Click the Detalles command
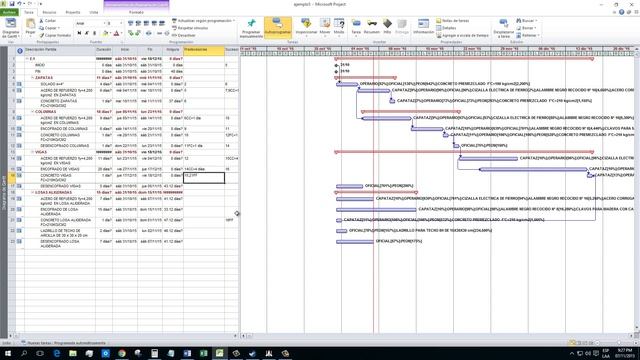The image size is (640, 360). coord(446,28)
